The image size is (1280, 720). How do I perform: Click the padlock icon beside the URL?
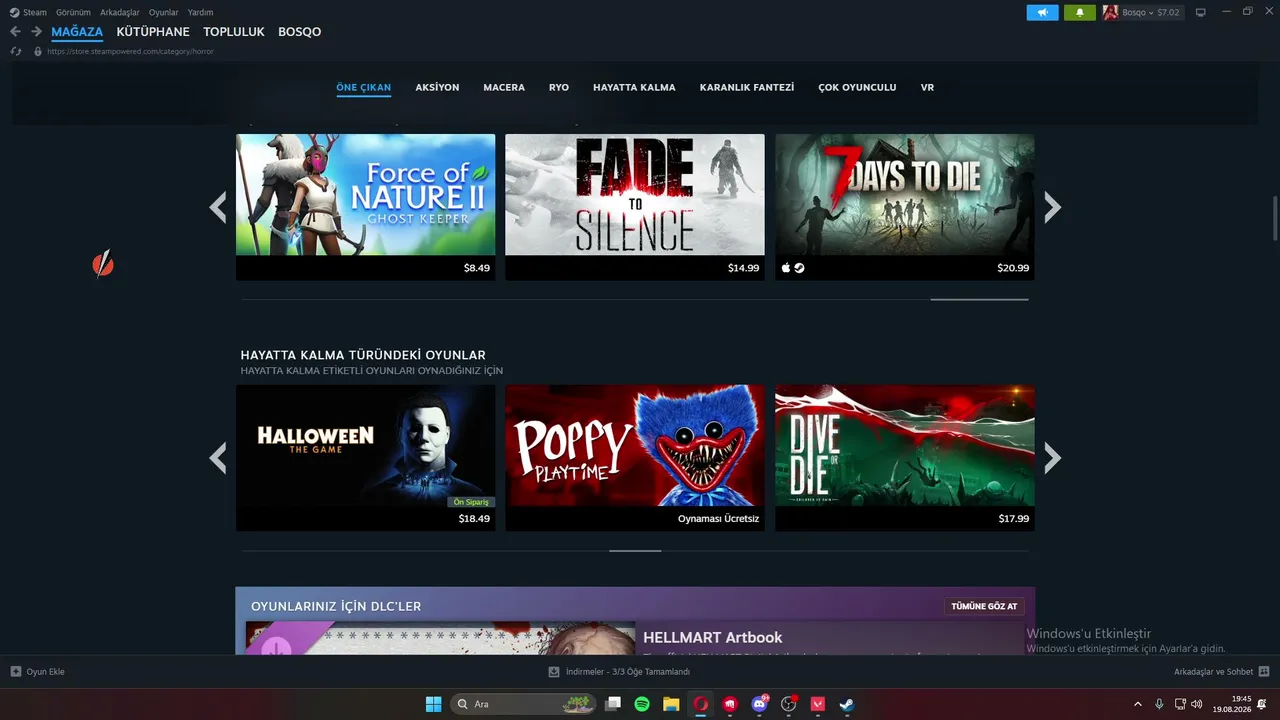pos(38,51)
